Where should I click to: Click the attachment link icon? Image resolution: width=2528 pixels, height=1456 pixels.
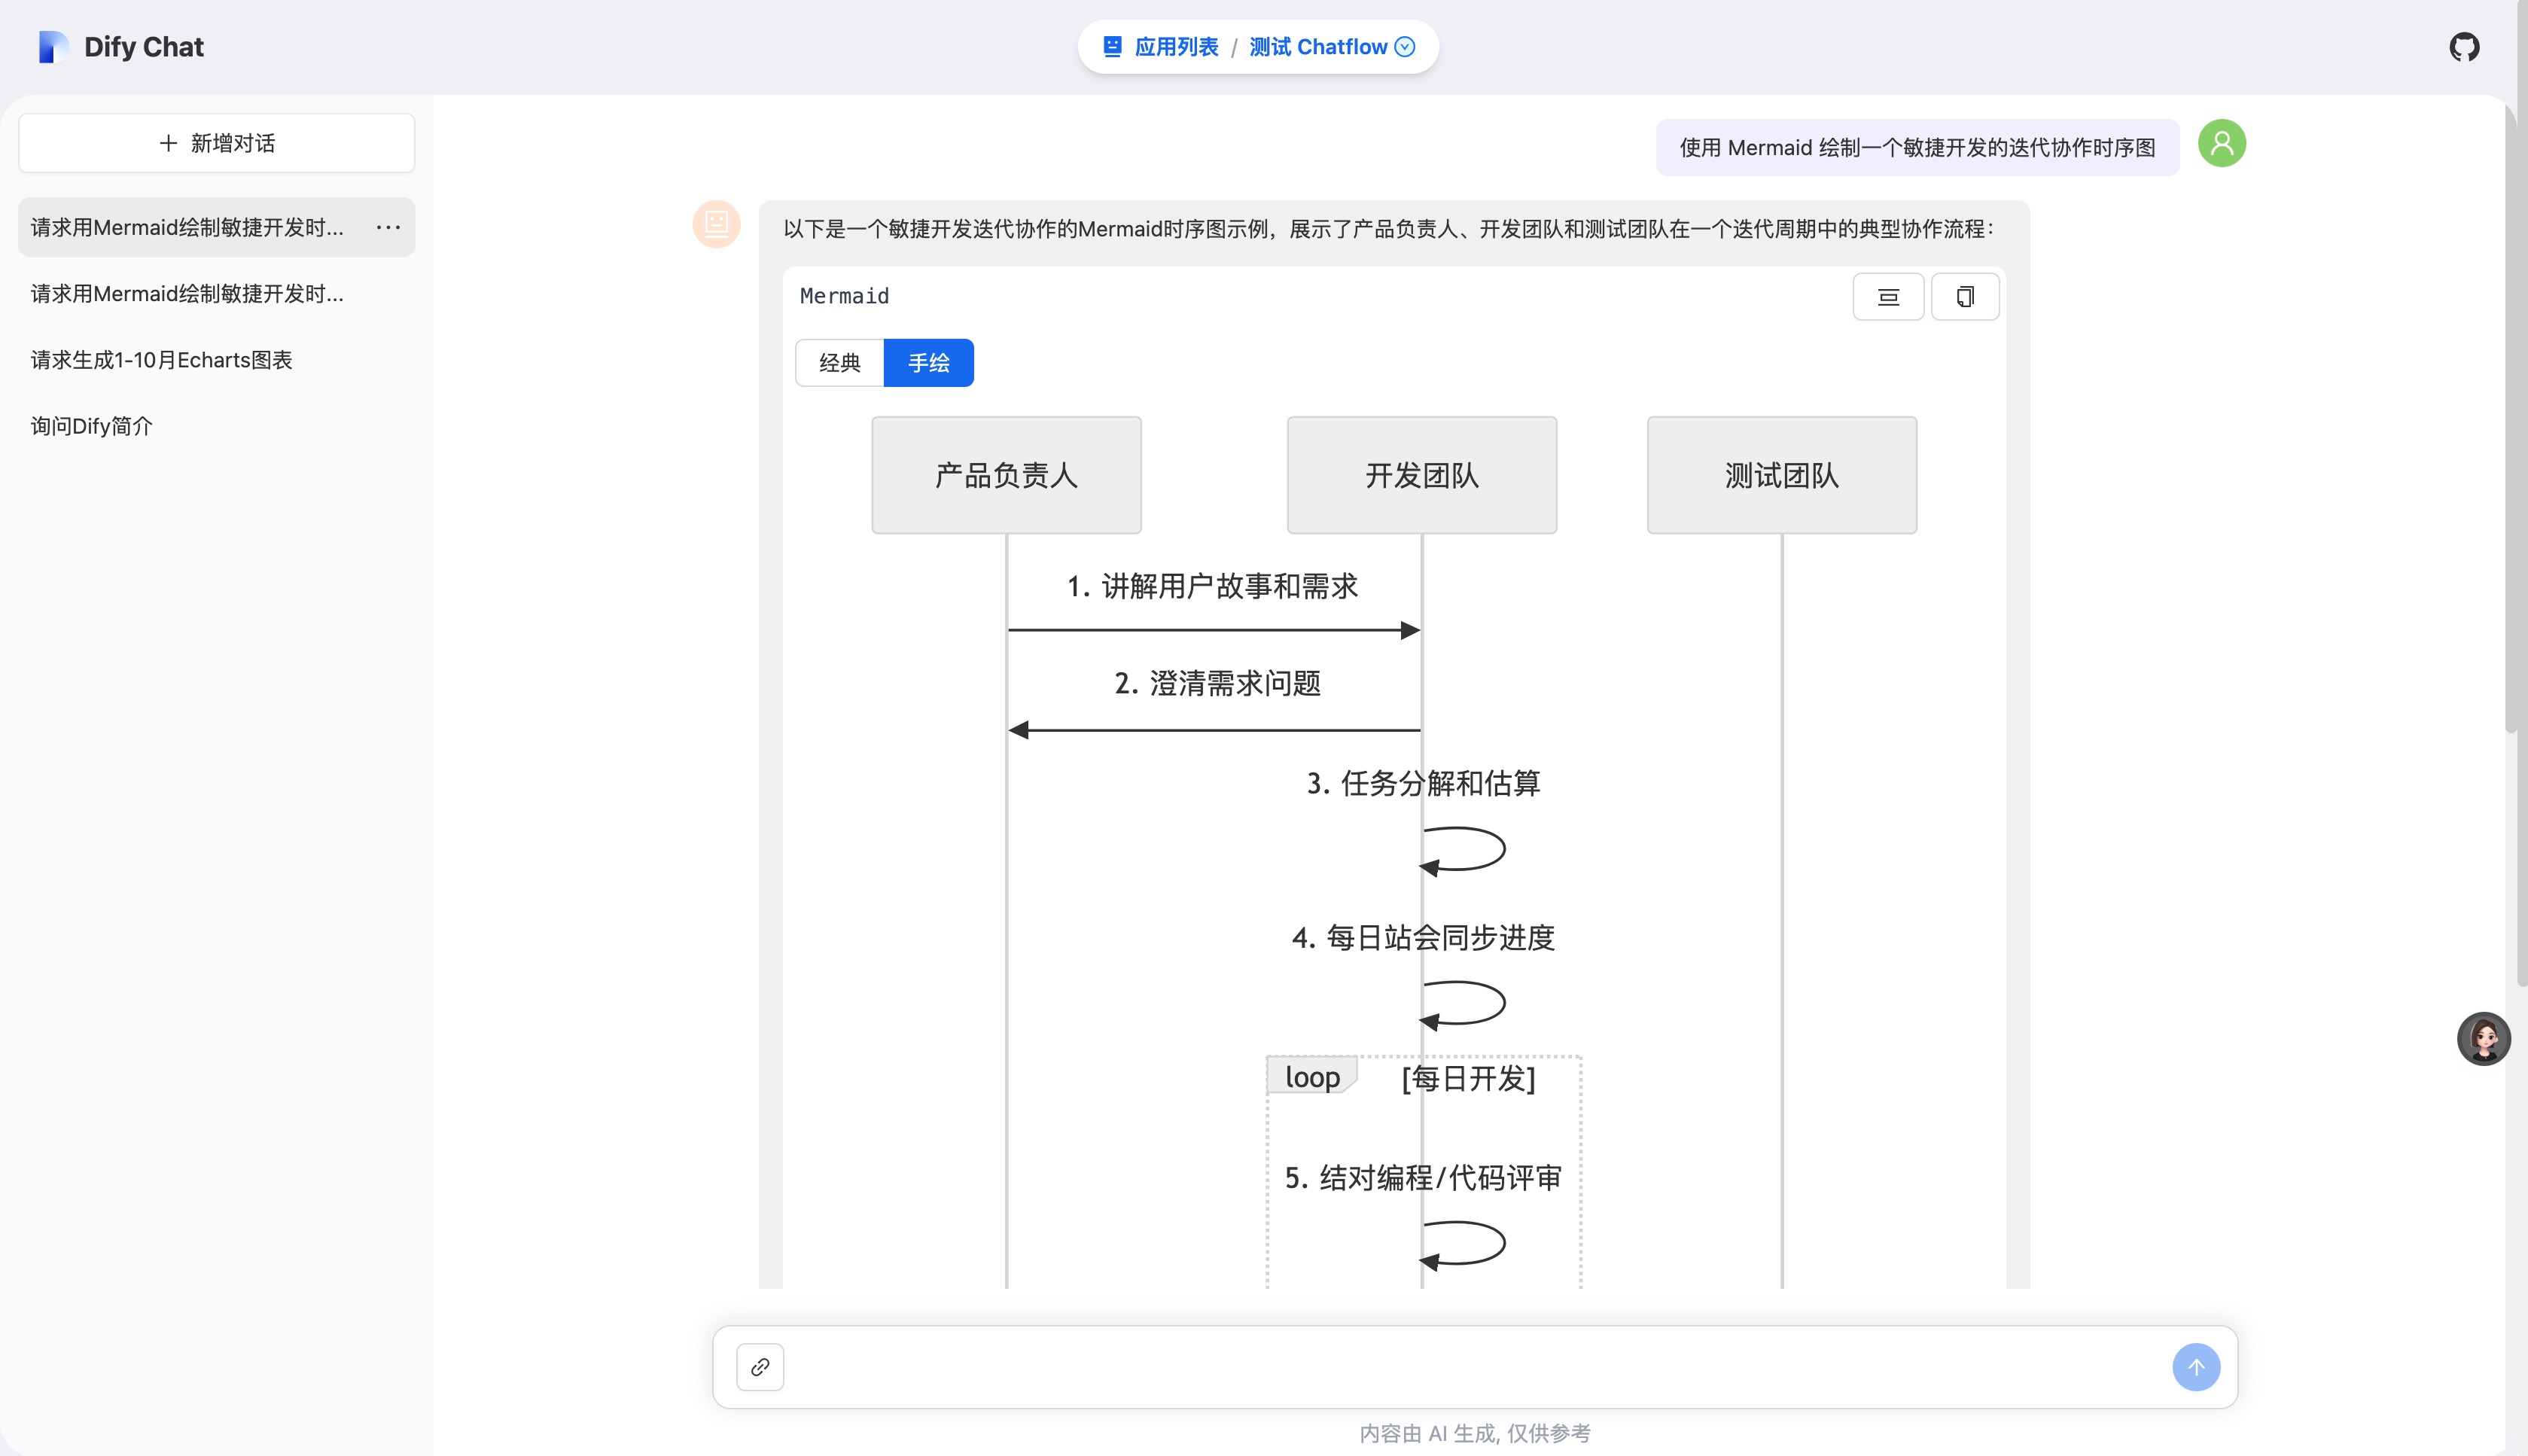tap(760, 1367)
